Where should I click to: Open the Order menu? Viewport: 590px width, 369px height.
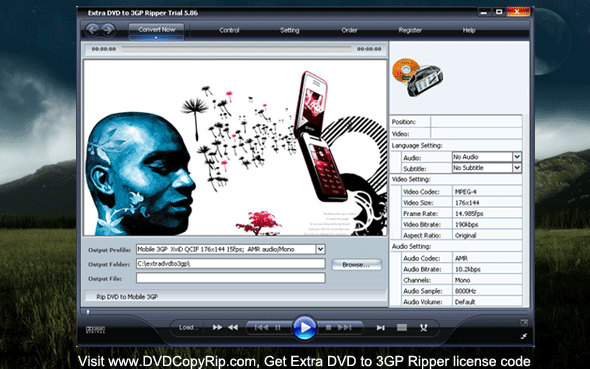(x=349, y=30)
